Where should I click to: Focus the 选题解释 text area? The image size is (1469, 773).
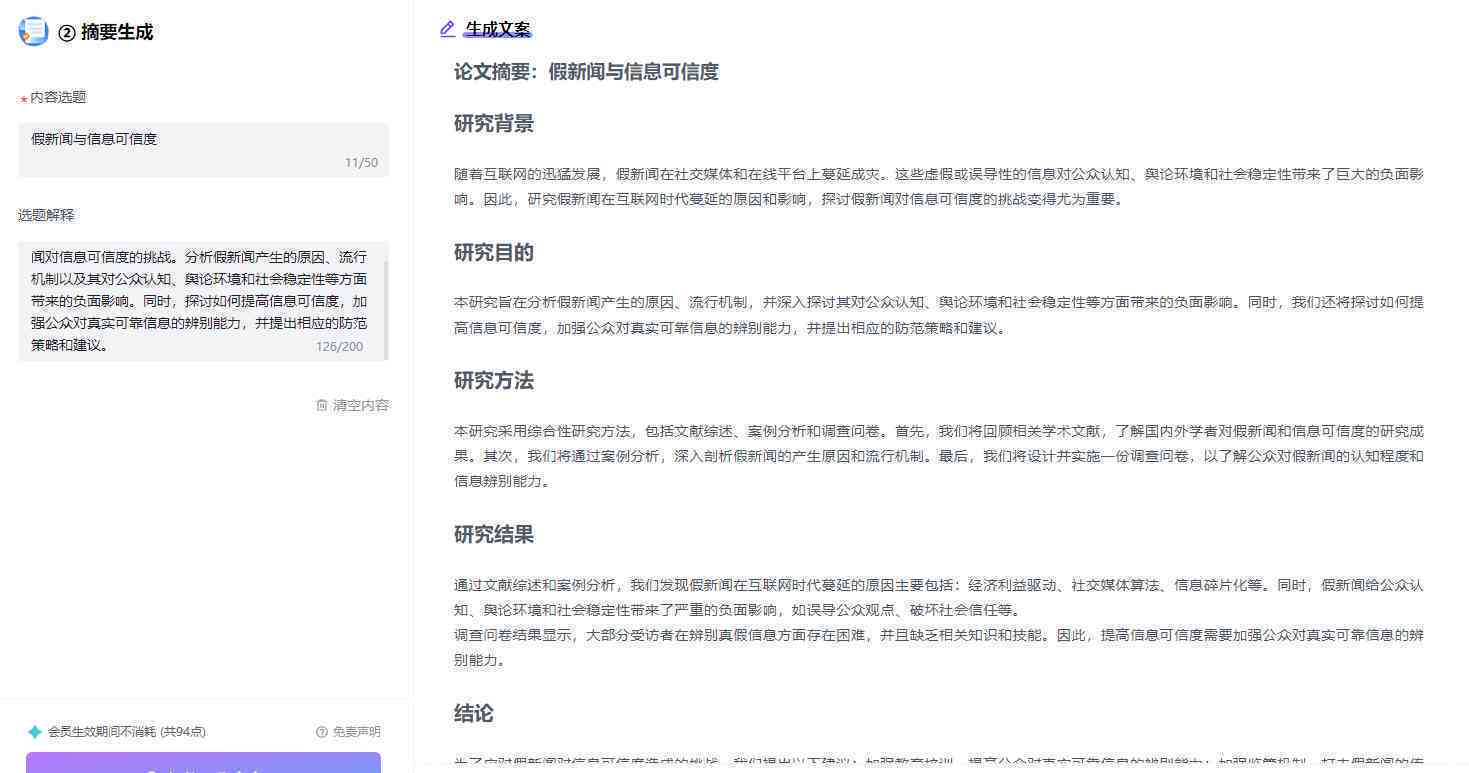[203, 300]
